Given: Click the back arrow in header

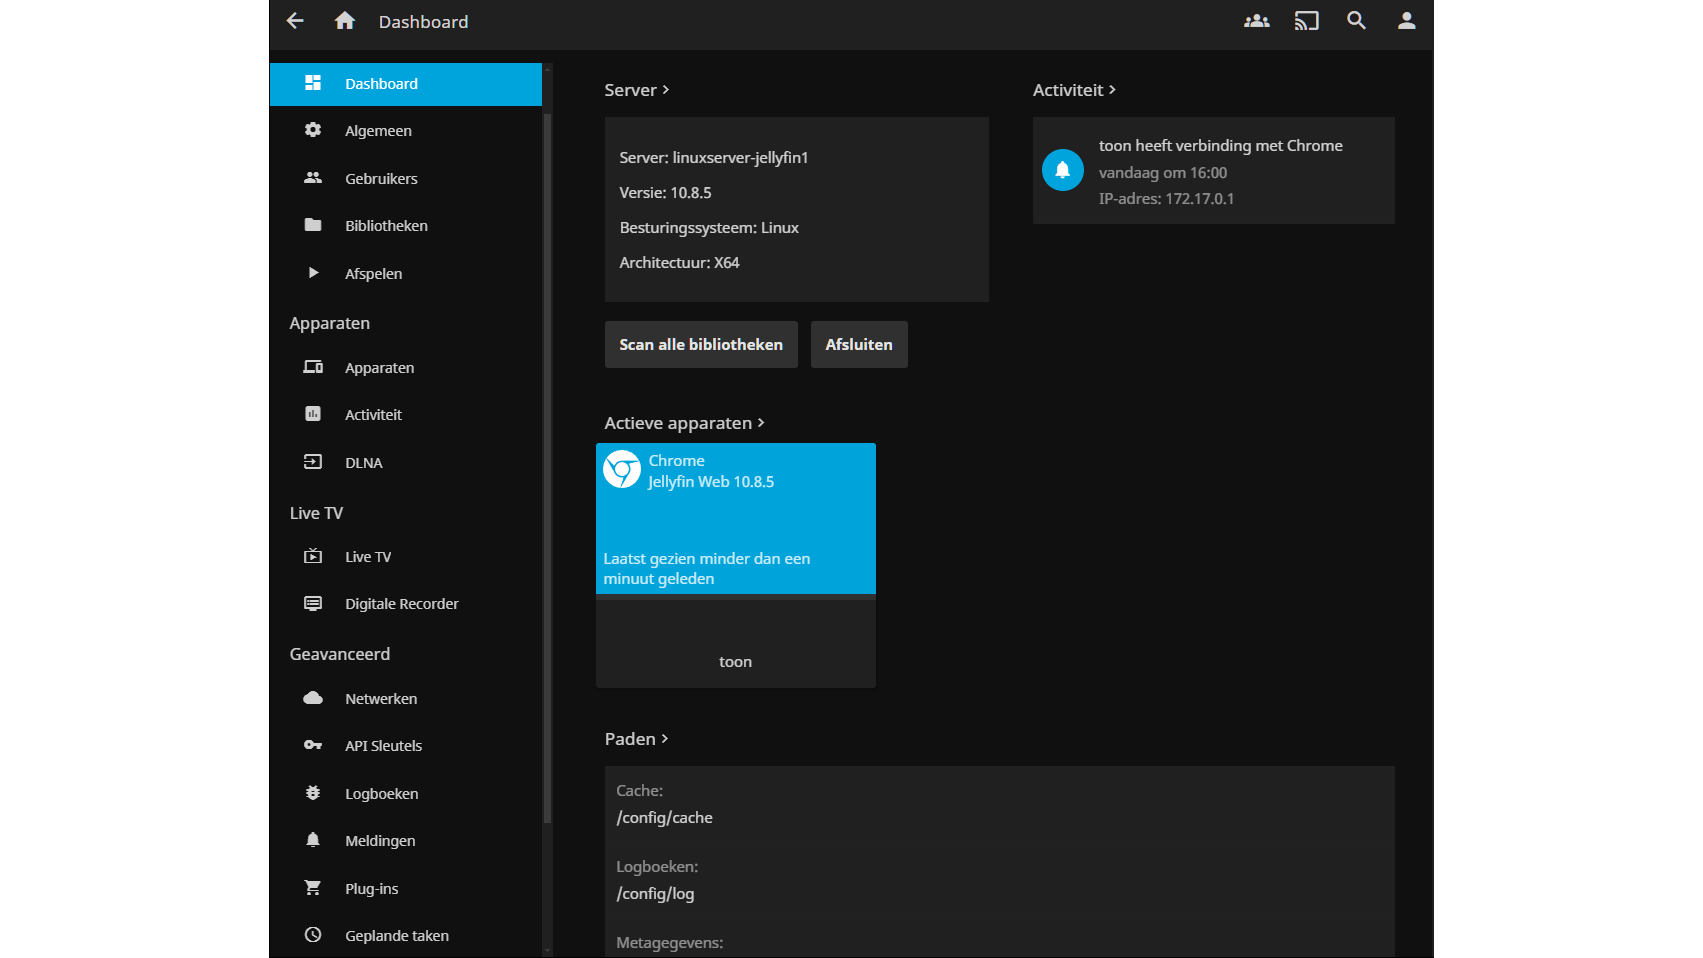Looking at the screenshot, I should [295, 21].
